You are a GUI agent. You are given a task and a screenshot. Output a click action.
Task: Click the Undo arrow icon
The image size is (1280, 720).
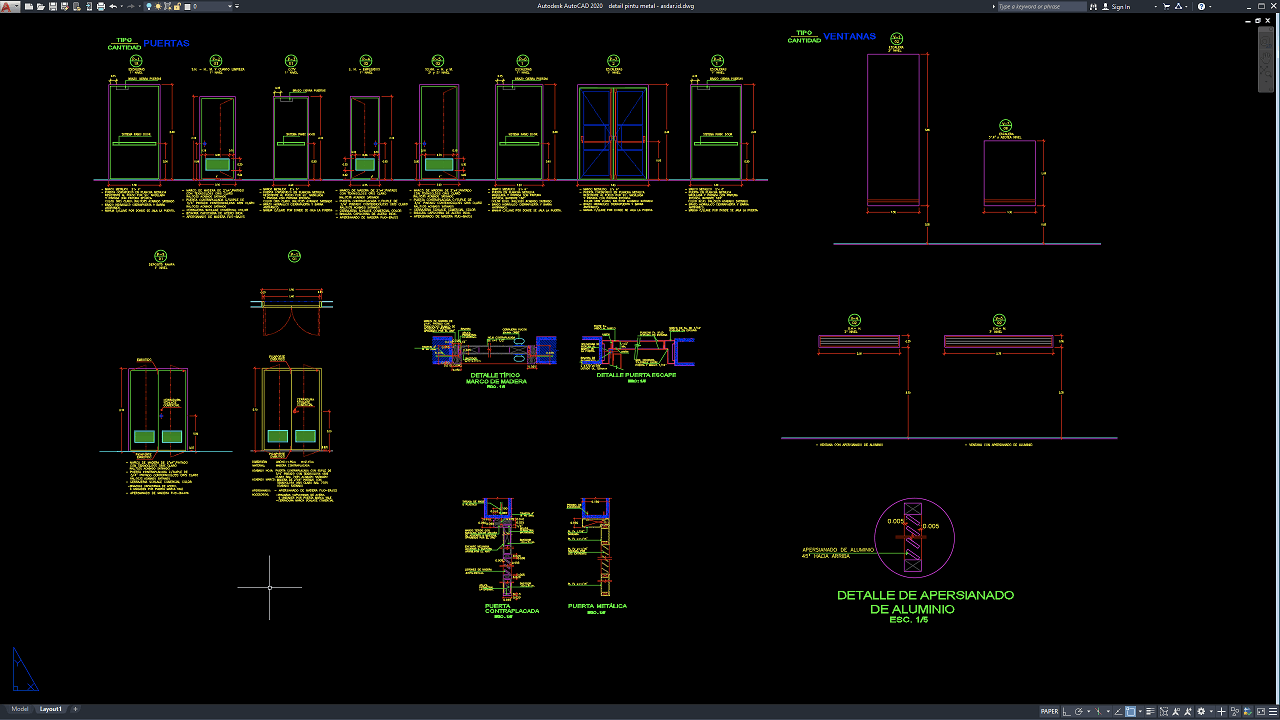click(x=113, y=6)
